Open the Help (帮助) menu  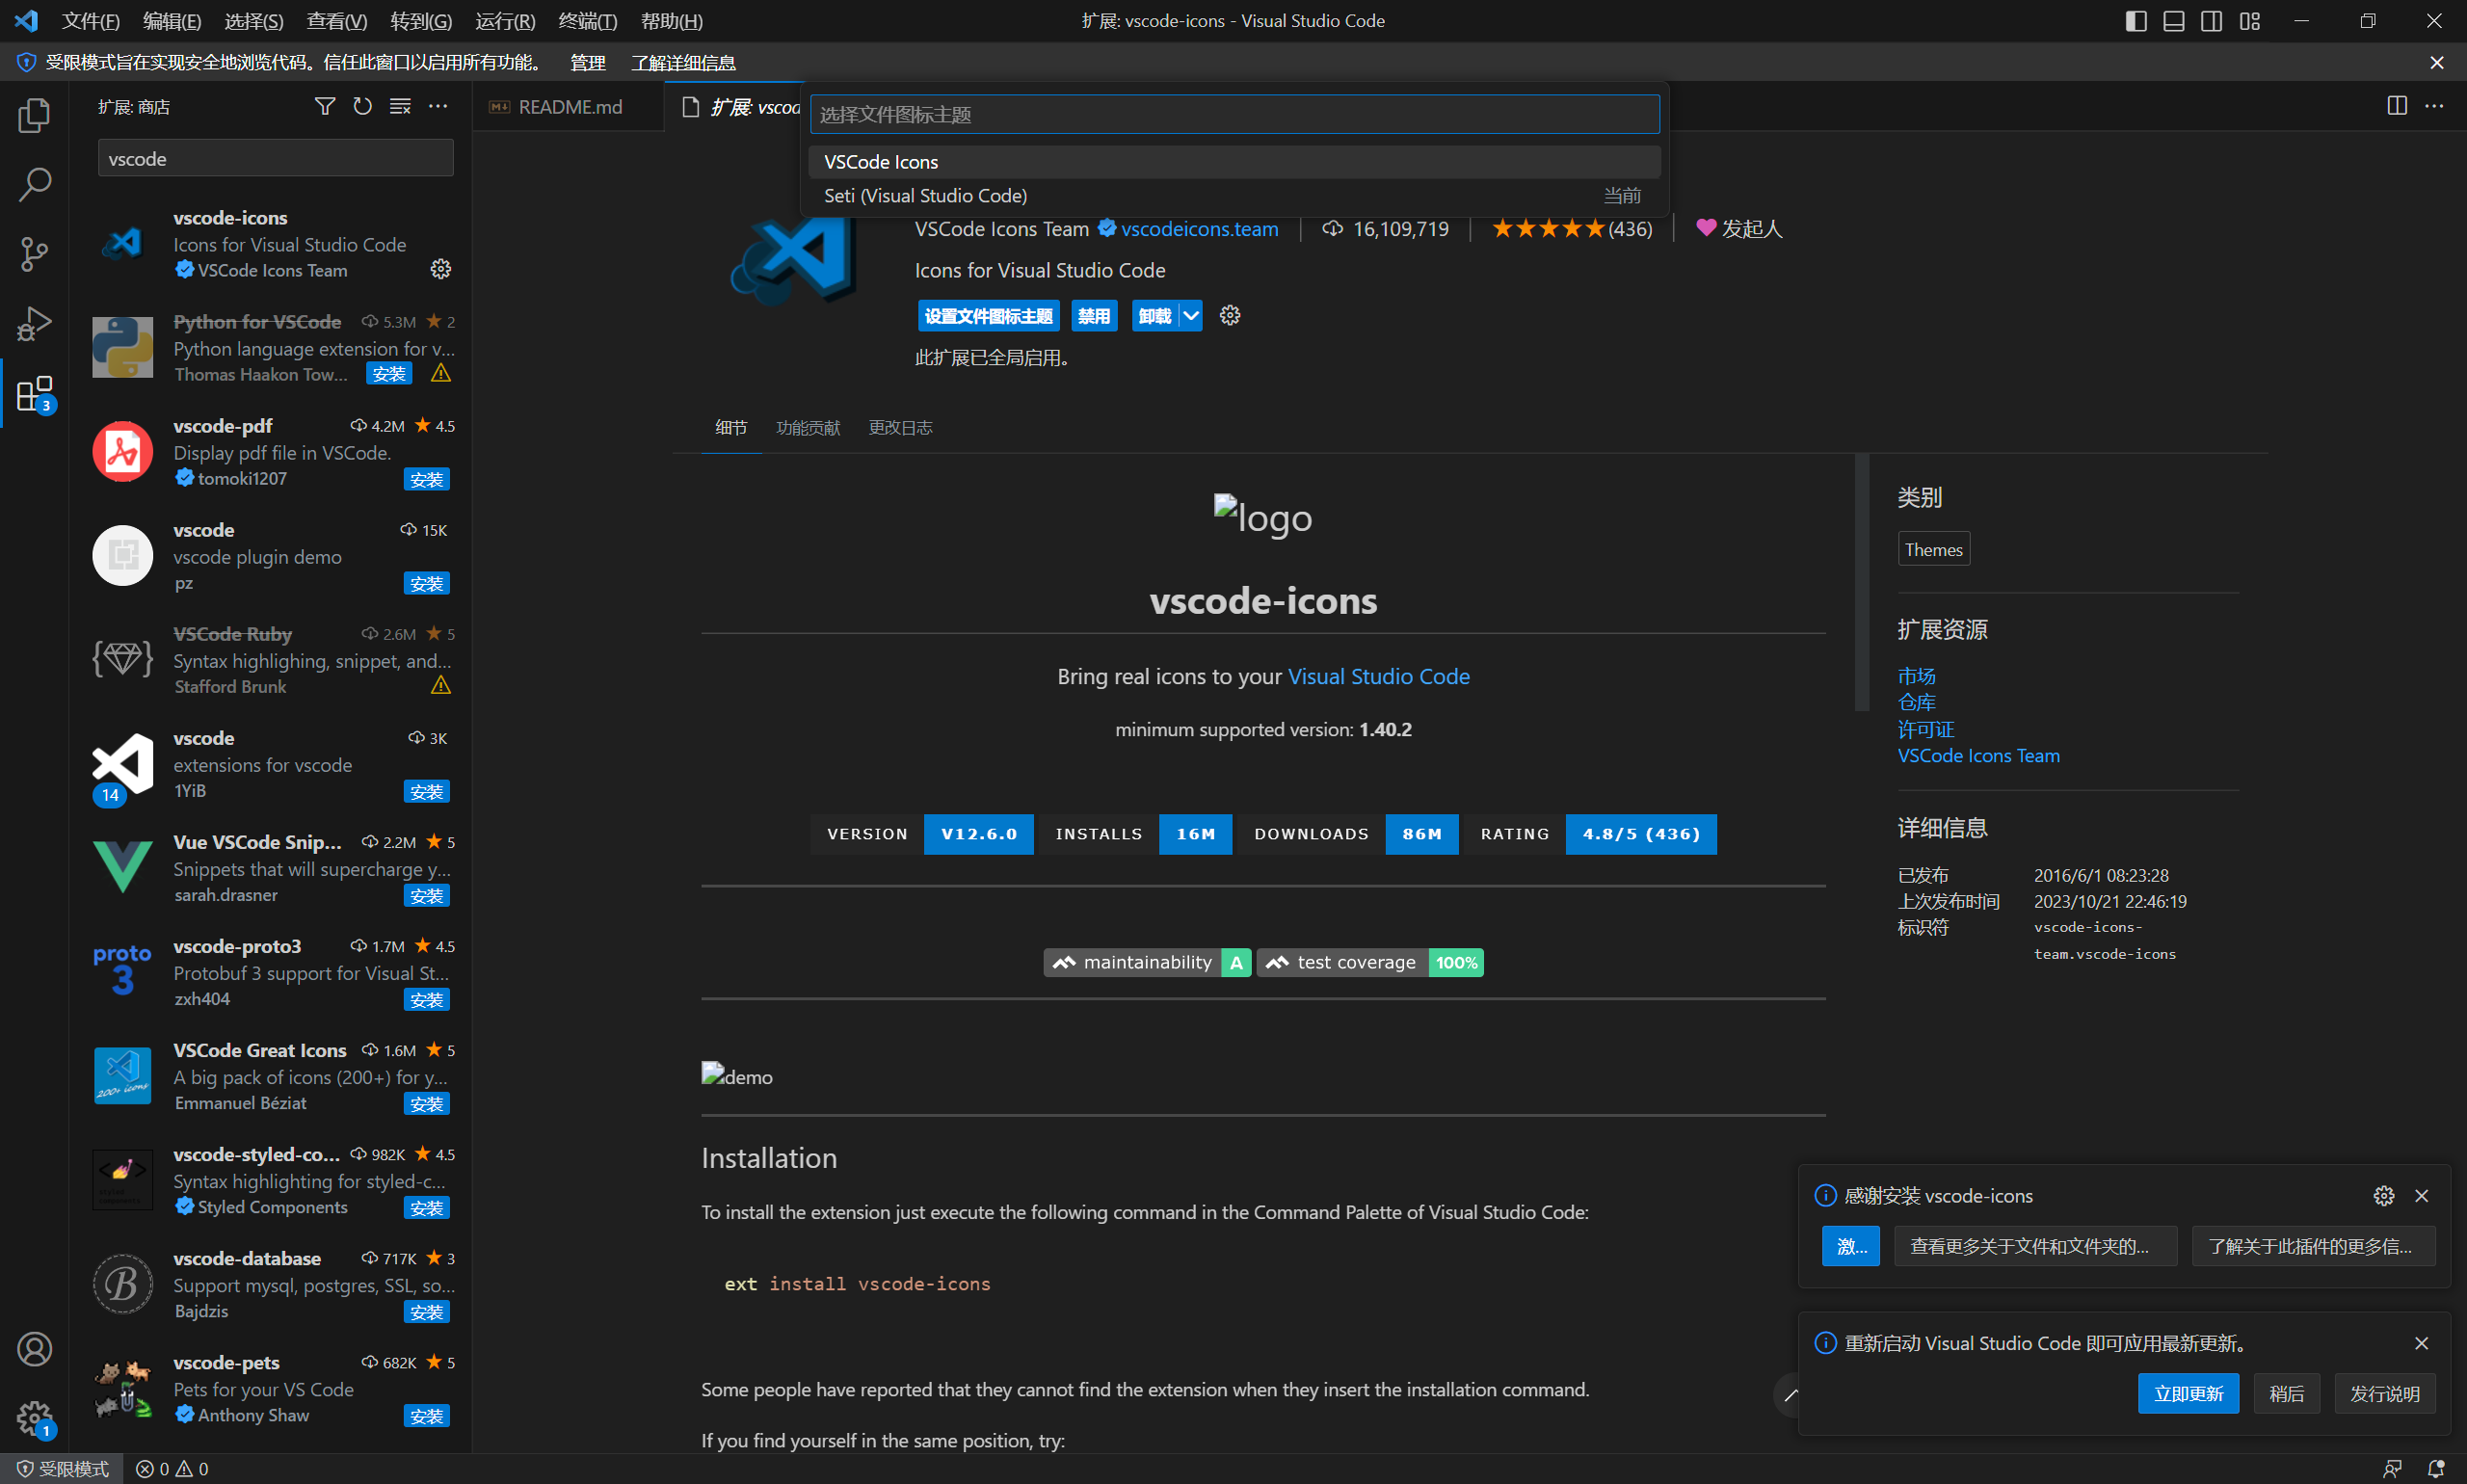672,21
